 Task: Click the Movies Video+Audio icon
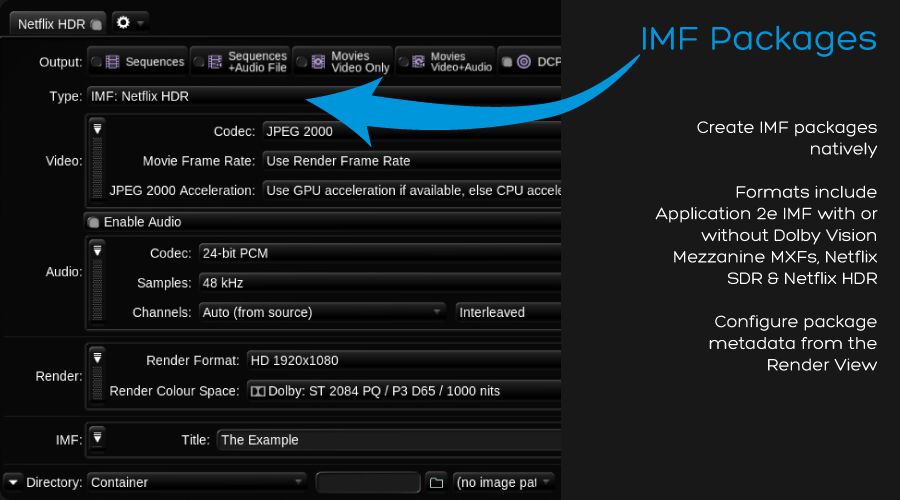419,62
